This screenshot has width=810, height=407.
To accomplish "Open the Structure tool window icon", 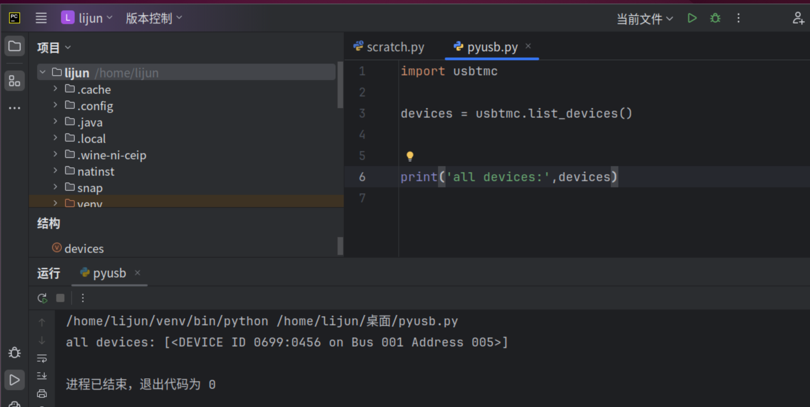I will 14,80.
